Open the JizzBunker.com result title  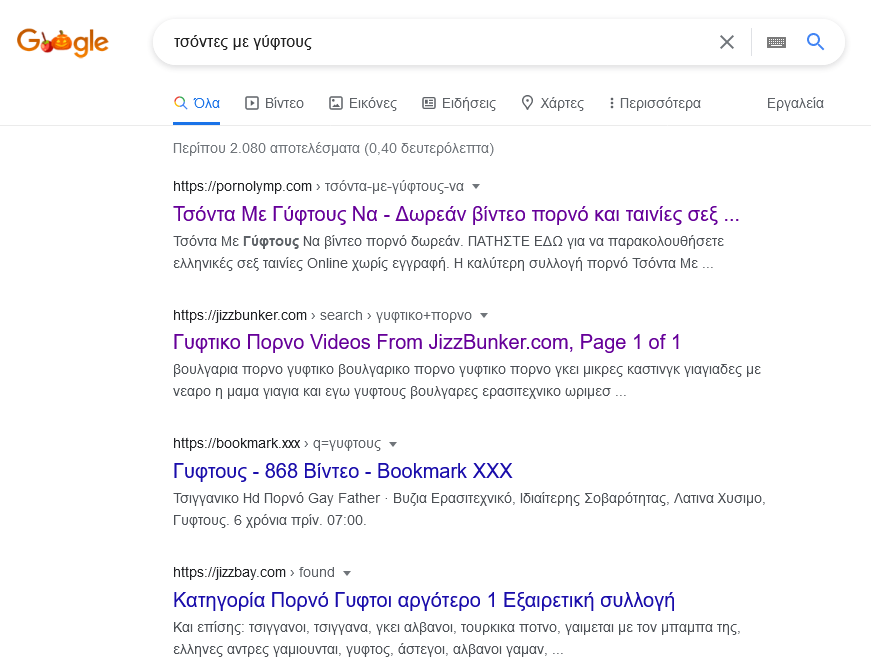pos(427,342)
